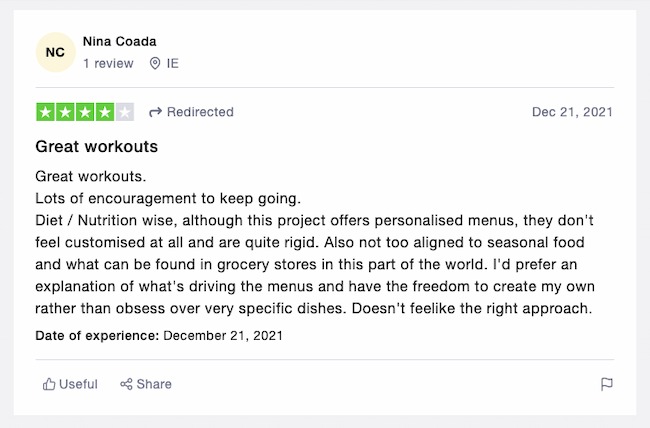The image size is (650, 428).
Task: Click the NC reviewer avatar circle
Action: tap(55, 52)
